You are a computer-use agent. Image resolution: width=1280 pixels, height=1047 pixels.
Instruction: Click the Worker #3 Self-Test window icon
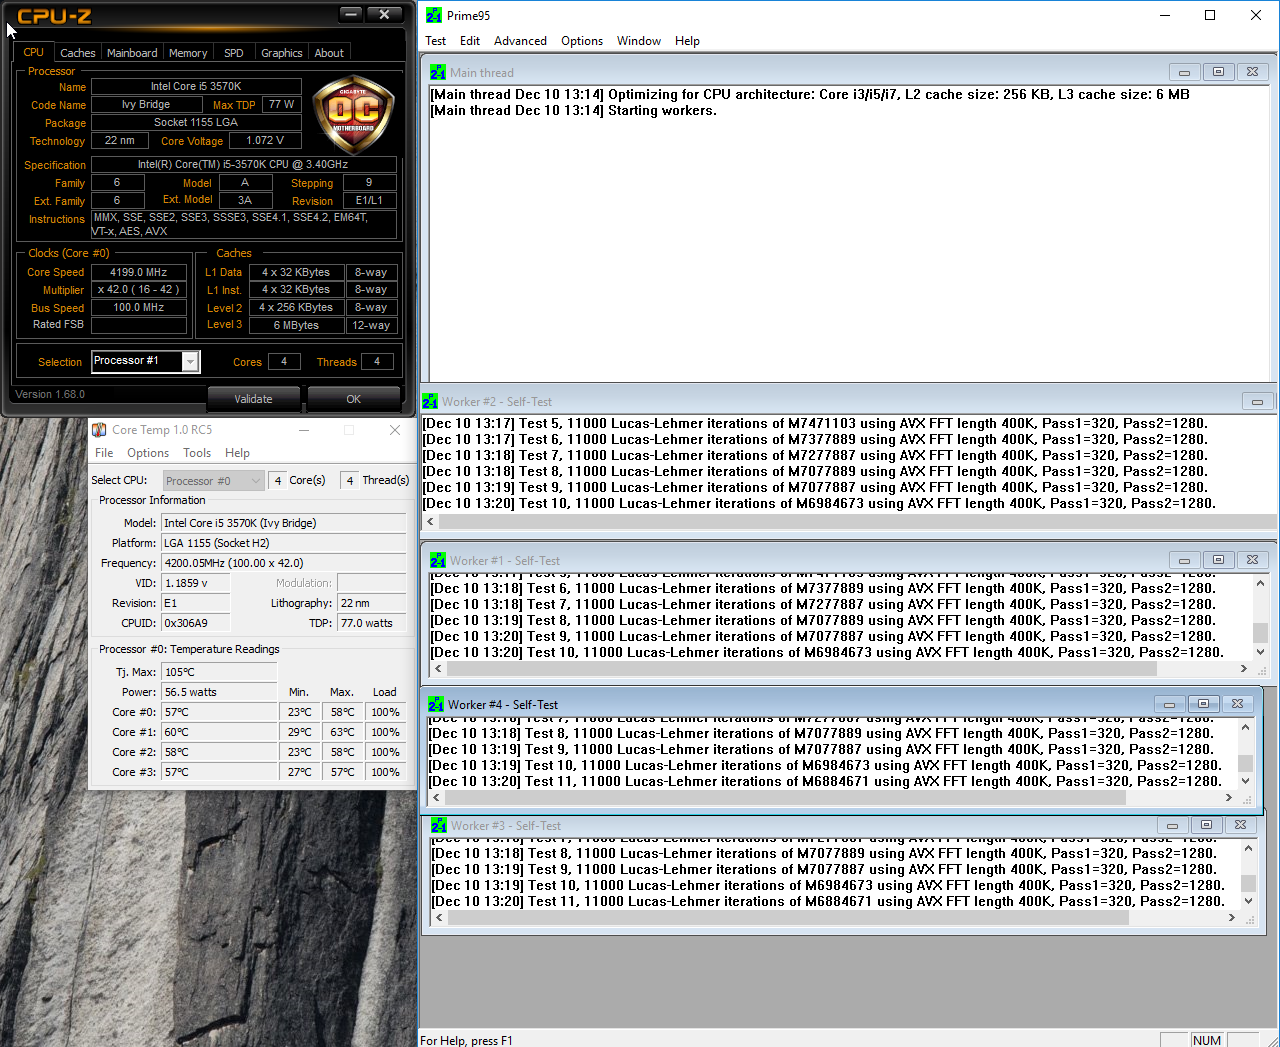click(x=439, y=825)
